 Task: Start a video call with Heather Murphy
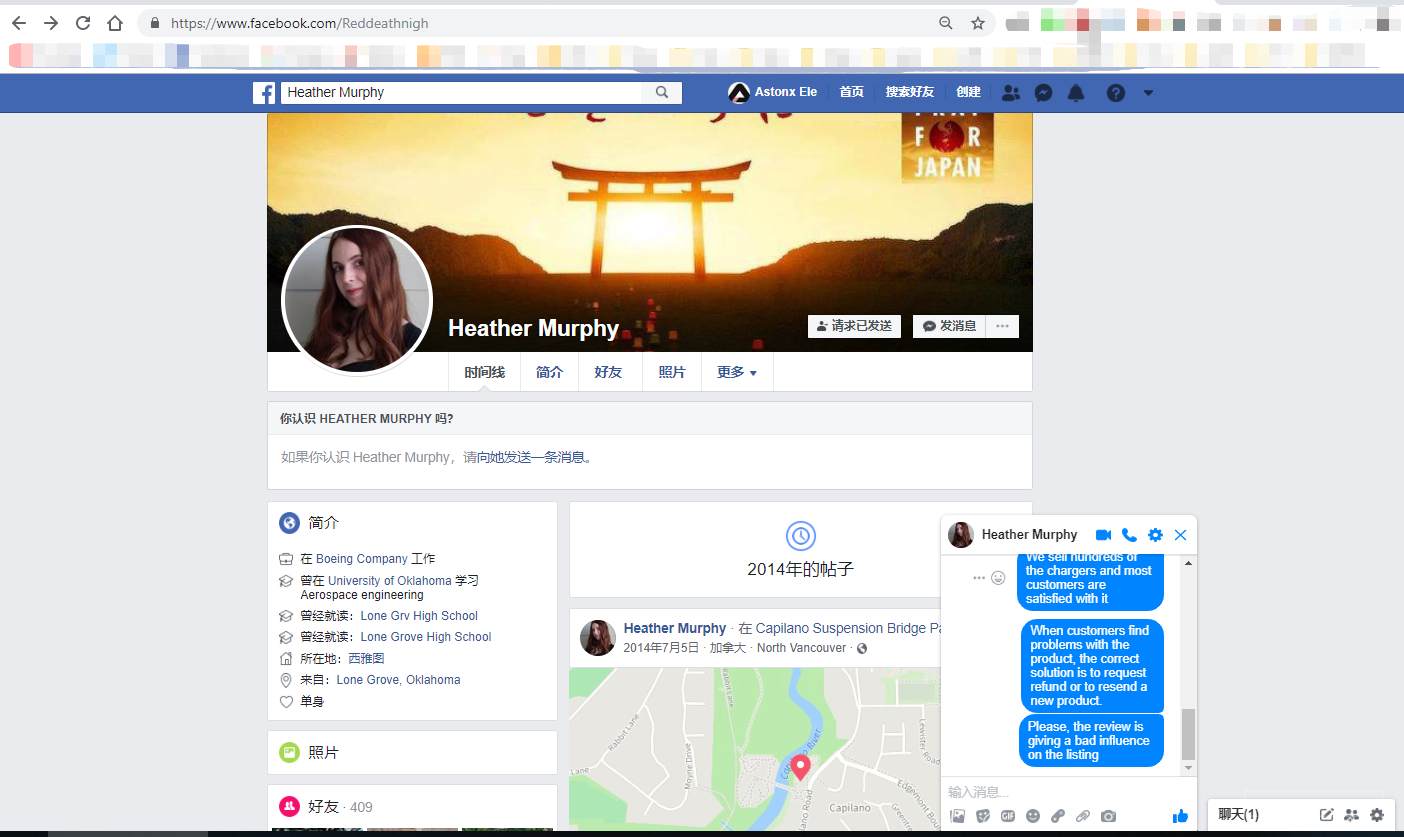pyautogui.click(x=1103, y=535)
